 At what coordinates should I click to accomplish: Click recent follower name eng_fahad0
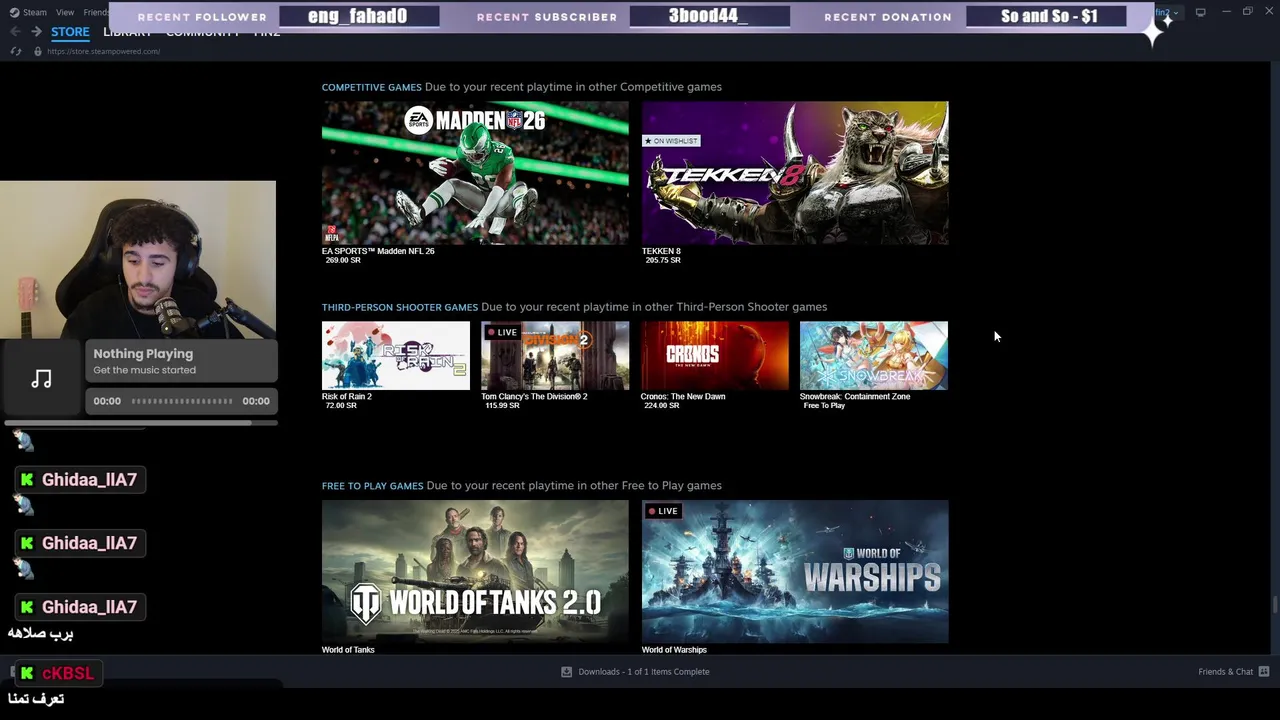pyautogui.click(x=358, y=16)
